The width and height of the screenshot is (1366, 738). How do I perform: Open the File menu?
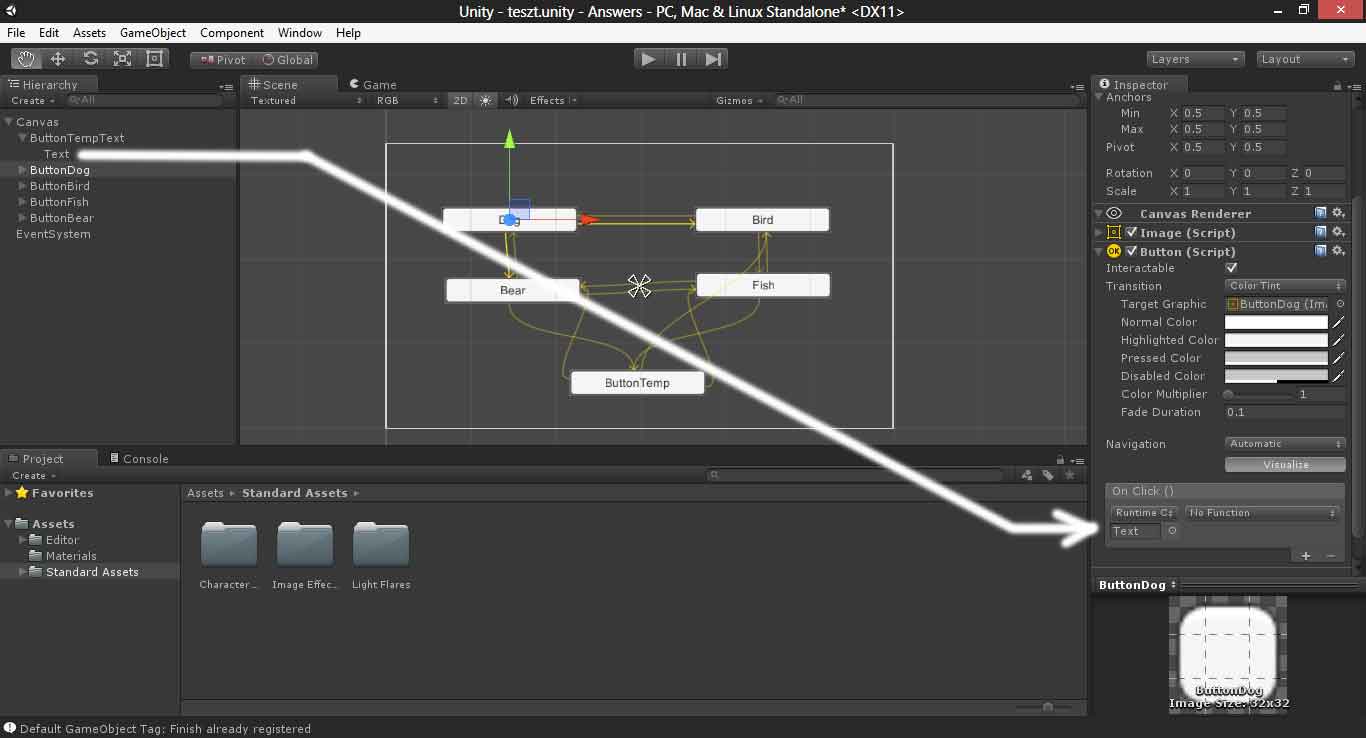coord(16,33)
